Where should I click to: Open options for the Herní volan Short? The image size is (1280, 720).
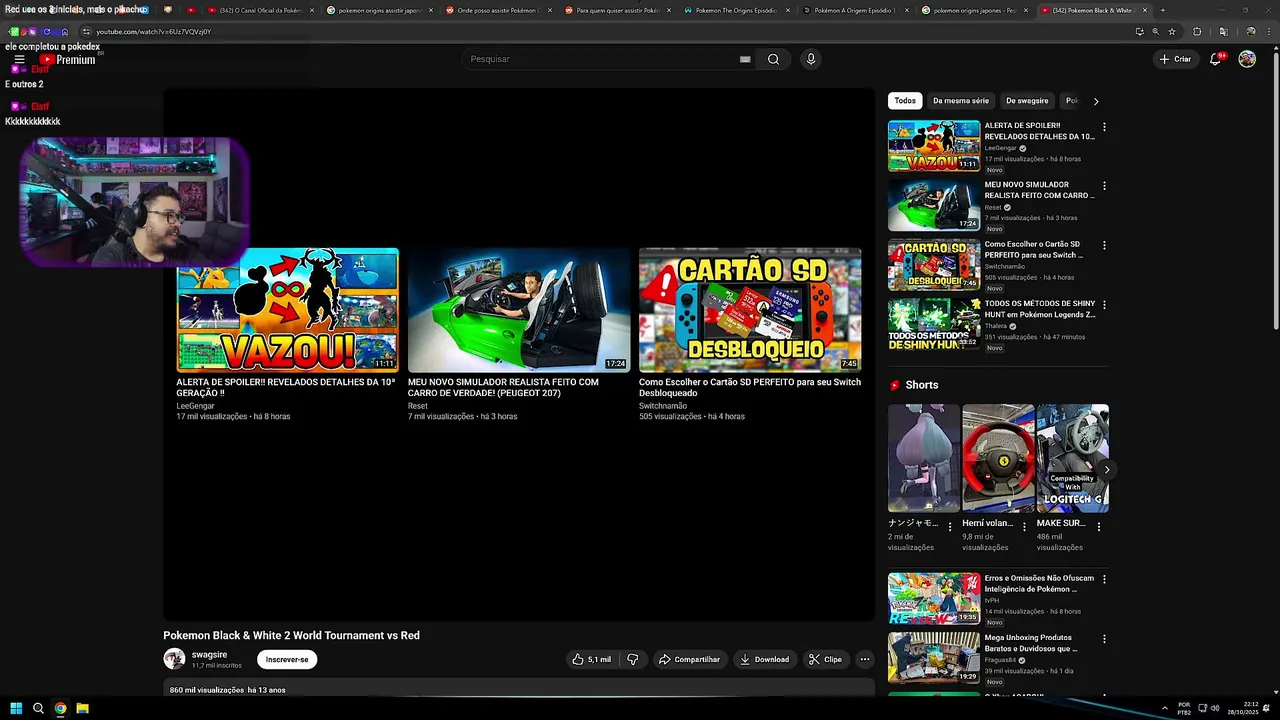pos(1024,526)
